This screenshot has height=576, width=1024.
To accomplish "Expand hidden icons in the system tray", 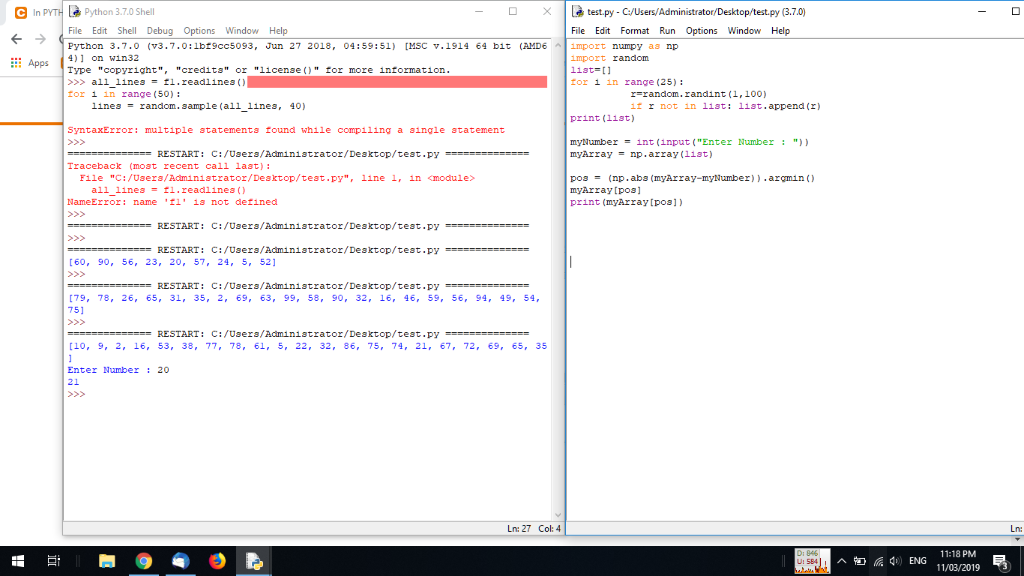I will tap(841, 561).
